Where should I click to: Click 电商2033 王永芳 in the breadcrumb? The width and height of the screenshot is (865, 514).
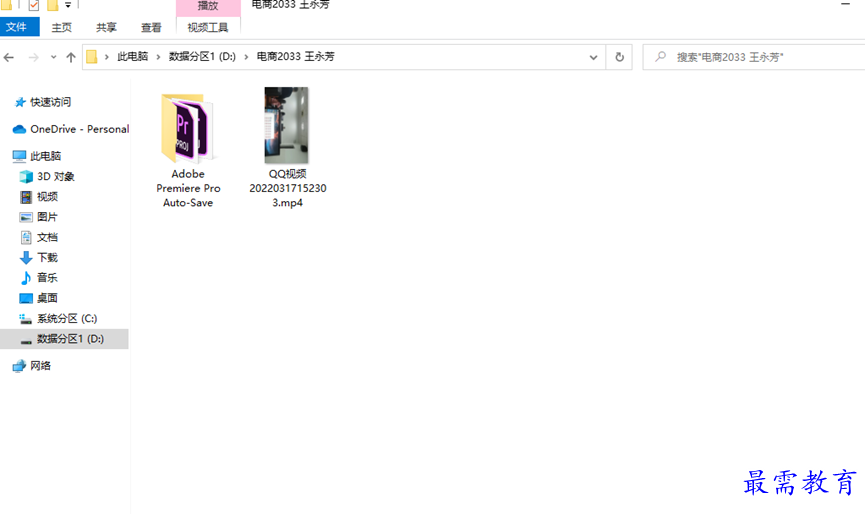click(296, 56)
